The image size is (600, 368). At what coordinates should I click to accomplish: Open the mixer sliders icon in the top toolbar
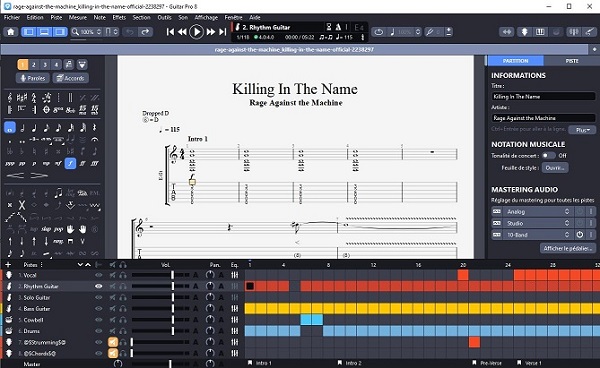point(574,32)
